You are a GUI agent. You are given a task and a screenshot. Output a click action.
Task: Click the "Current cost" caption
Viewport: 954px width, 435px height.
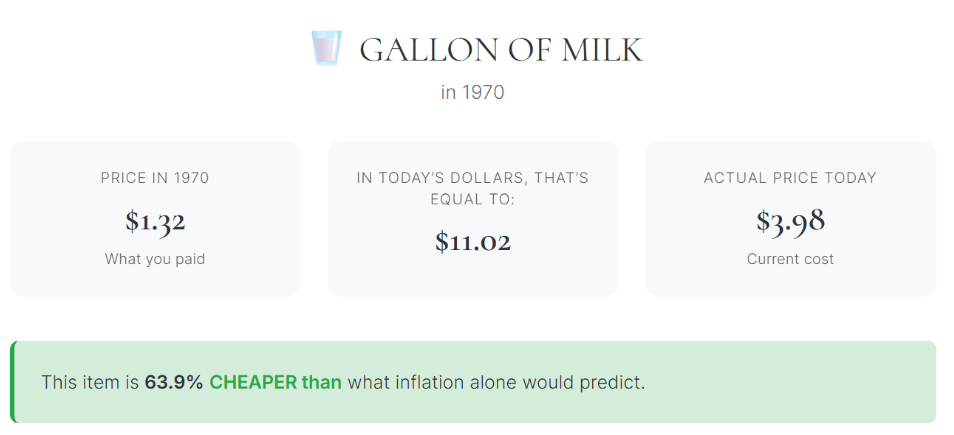[790, 259]
